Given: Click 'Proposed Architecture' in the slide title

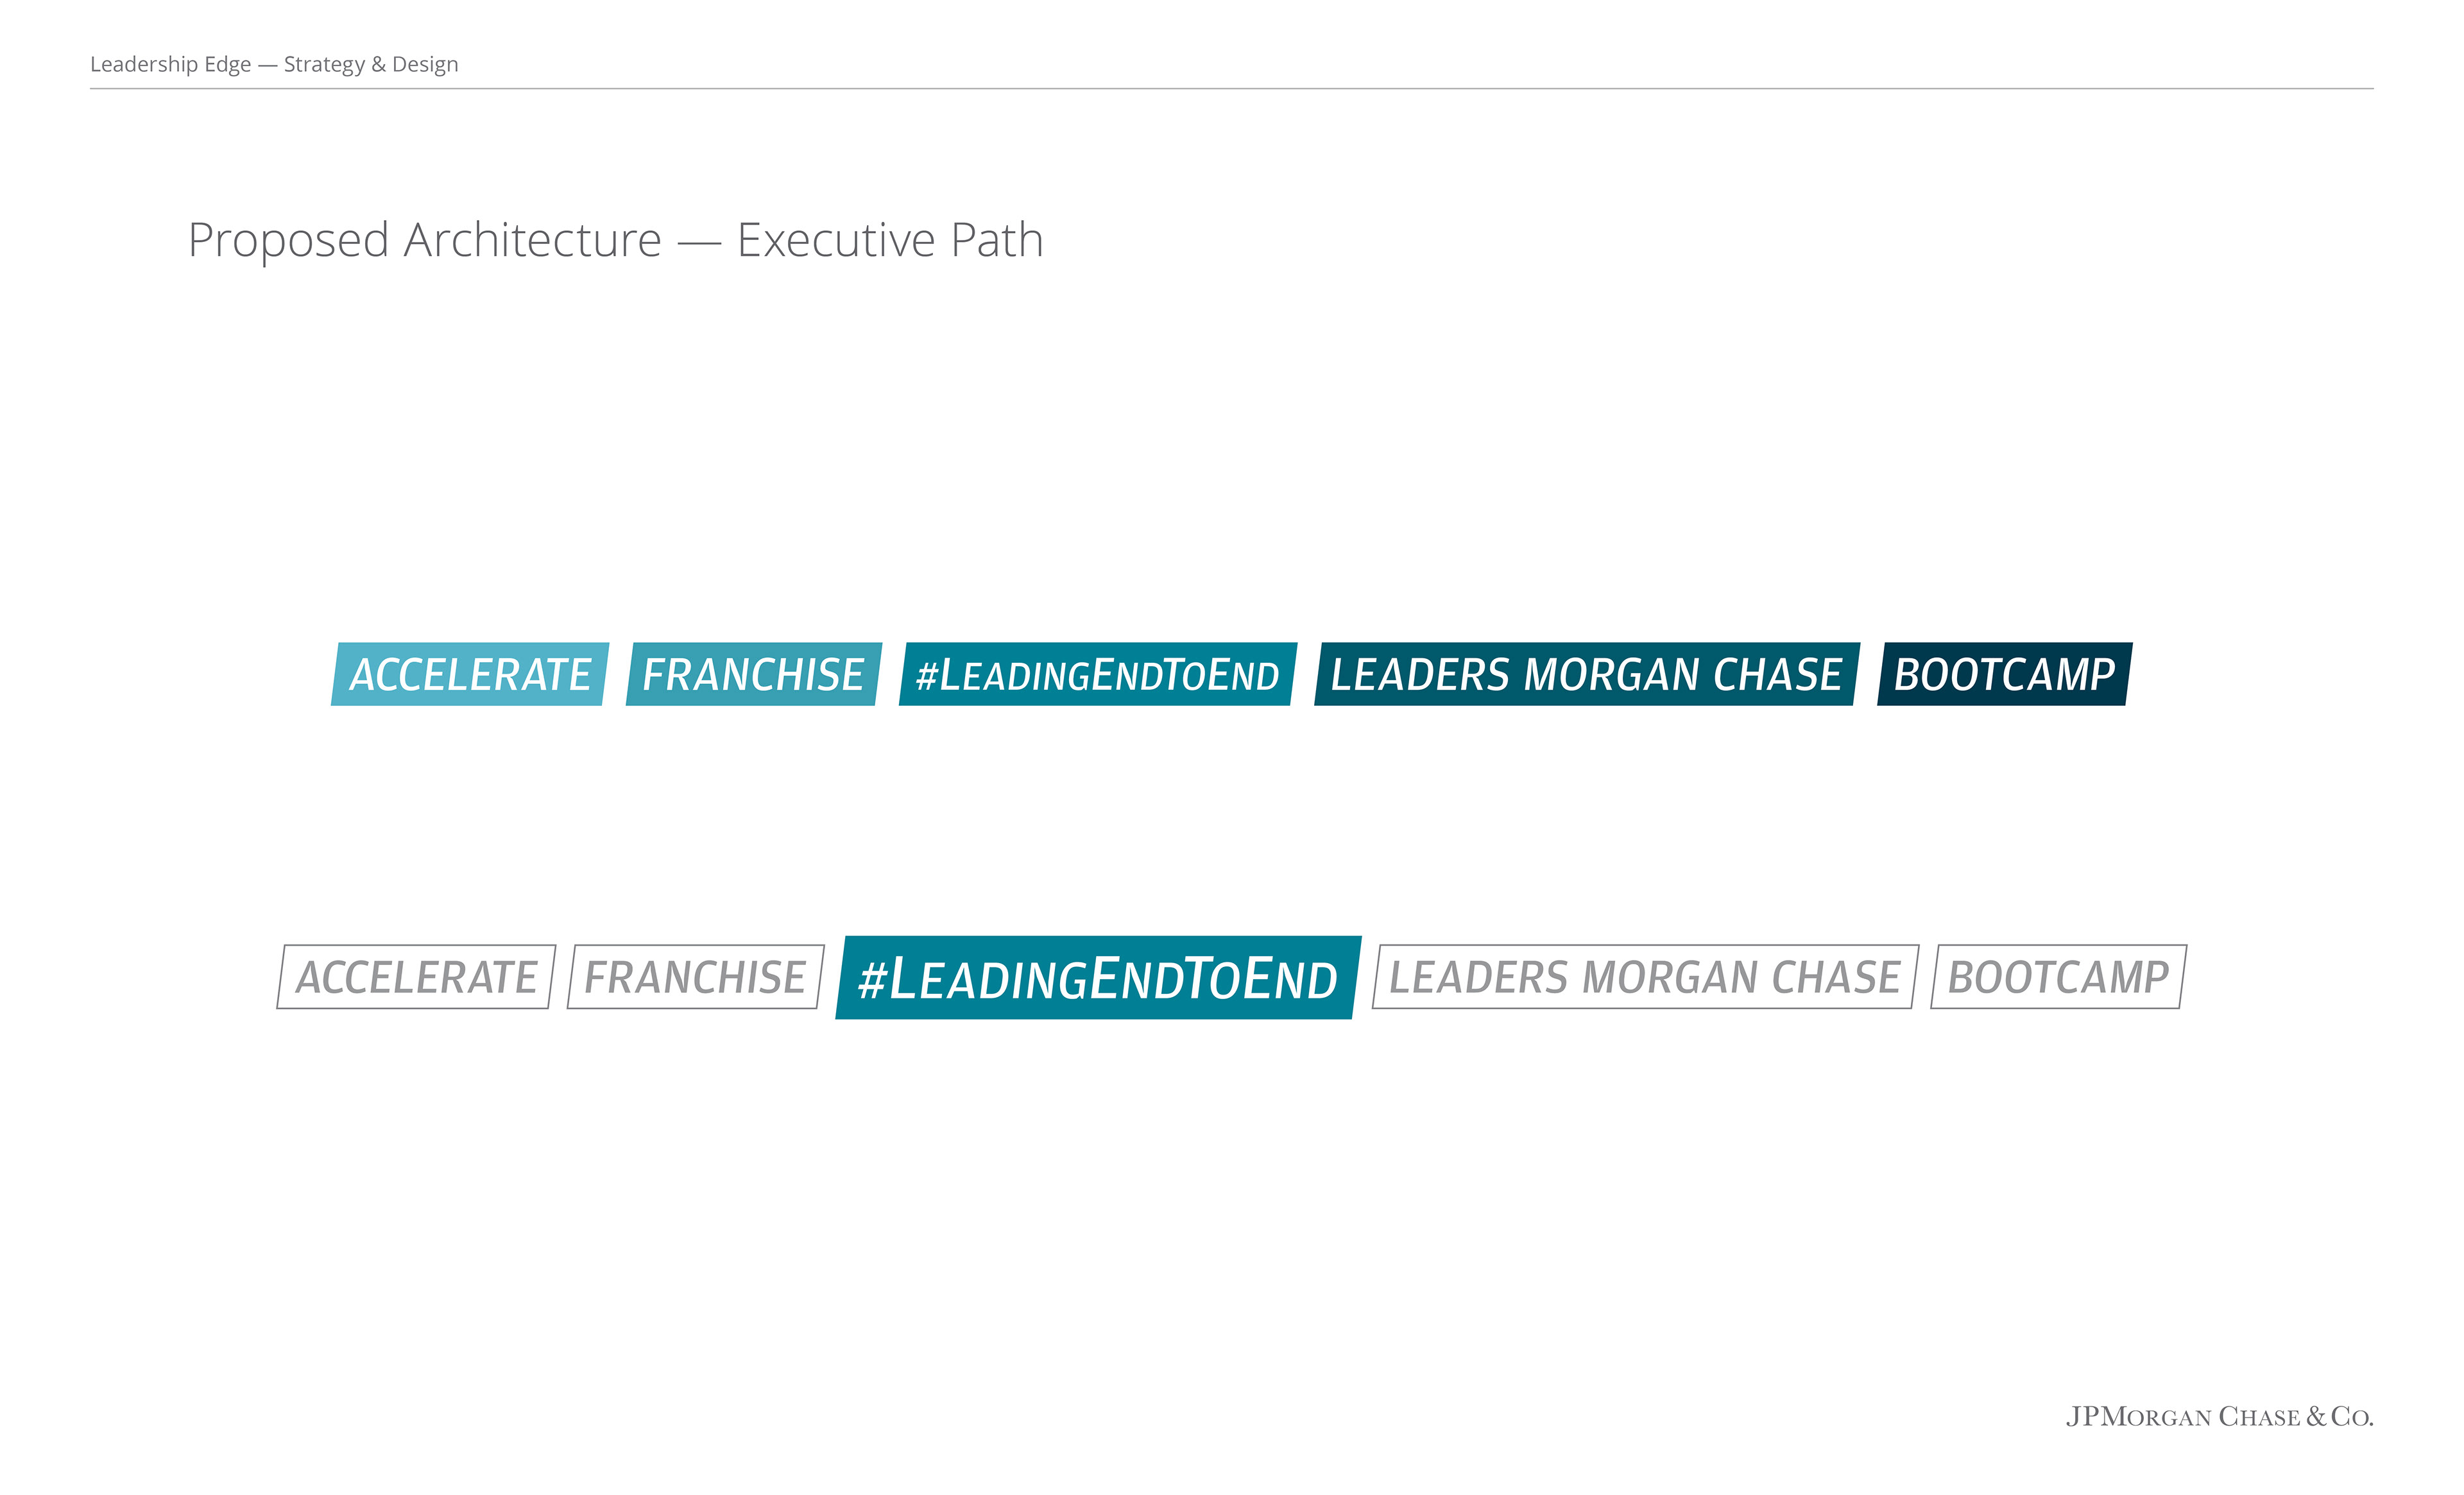Looking at the screenshot, I should tap(425, 241).
